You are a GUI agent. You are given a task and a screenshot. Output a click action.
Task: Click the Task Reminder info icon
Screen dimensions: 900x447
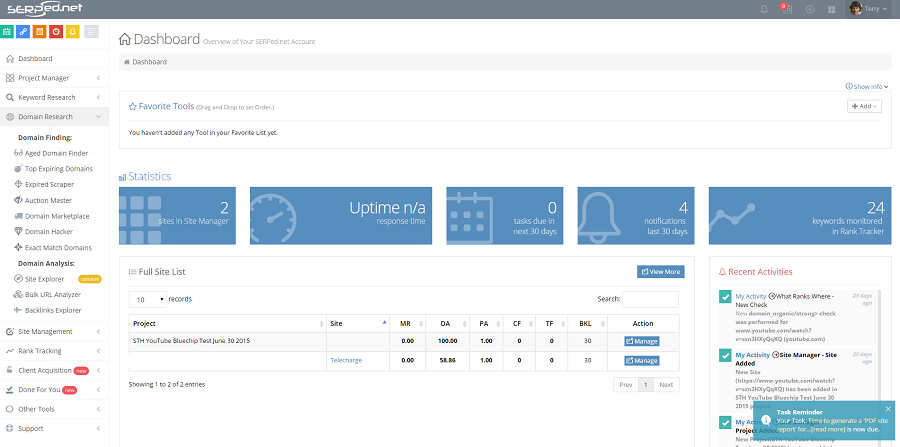(x=765, y=419)
